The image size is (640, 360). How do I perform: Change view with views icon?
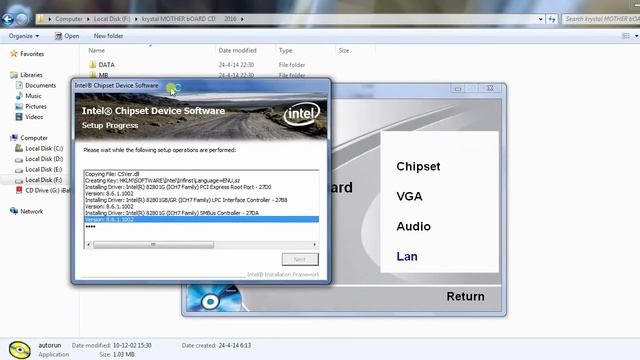625,36
